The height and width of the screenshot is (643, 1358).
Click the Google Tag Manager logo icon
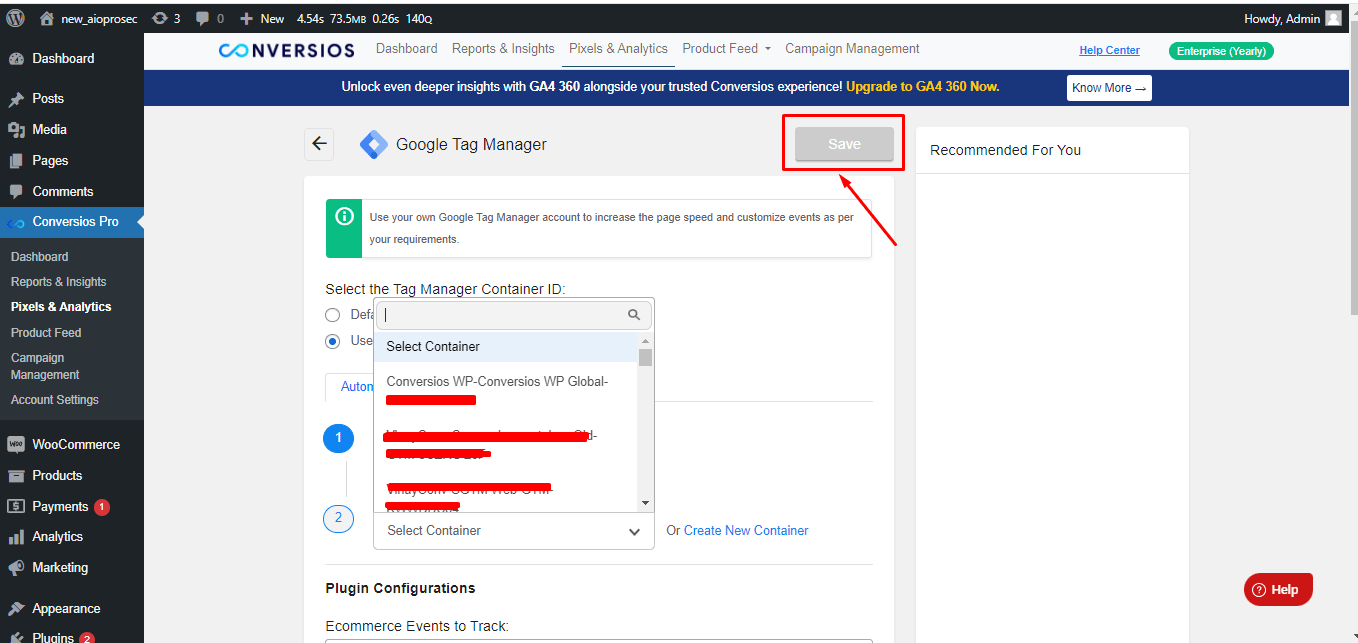373,145
